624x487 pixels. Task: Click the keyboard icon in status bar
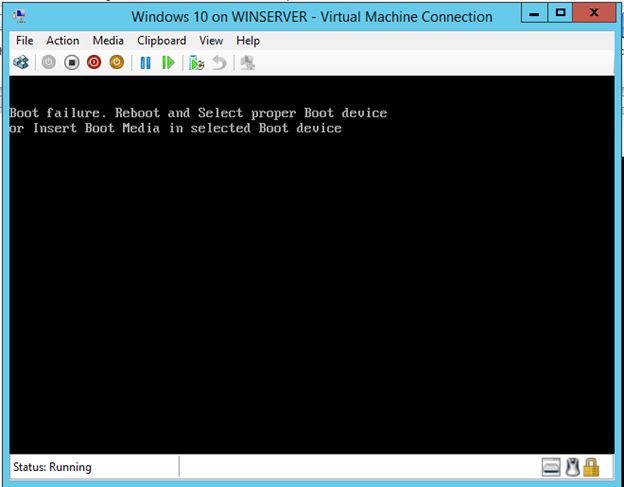(x=551, y=467)
